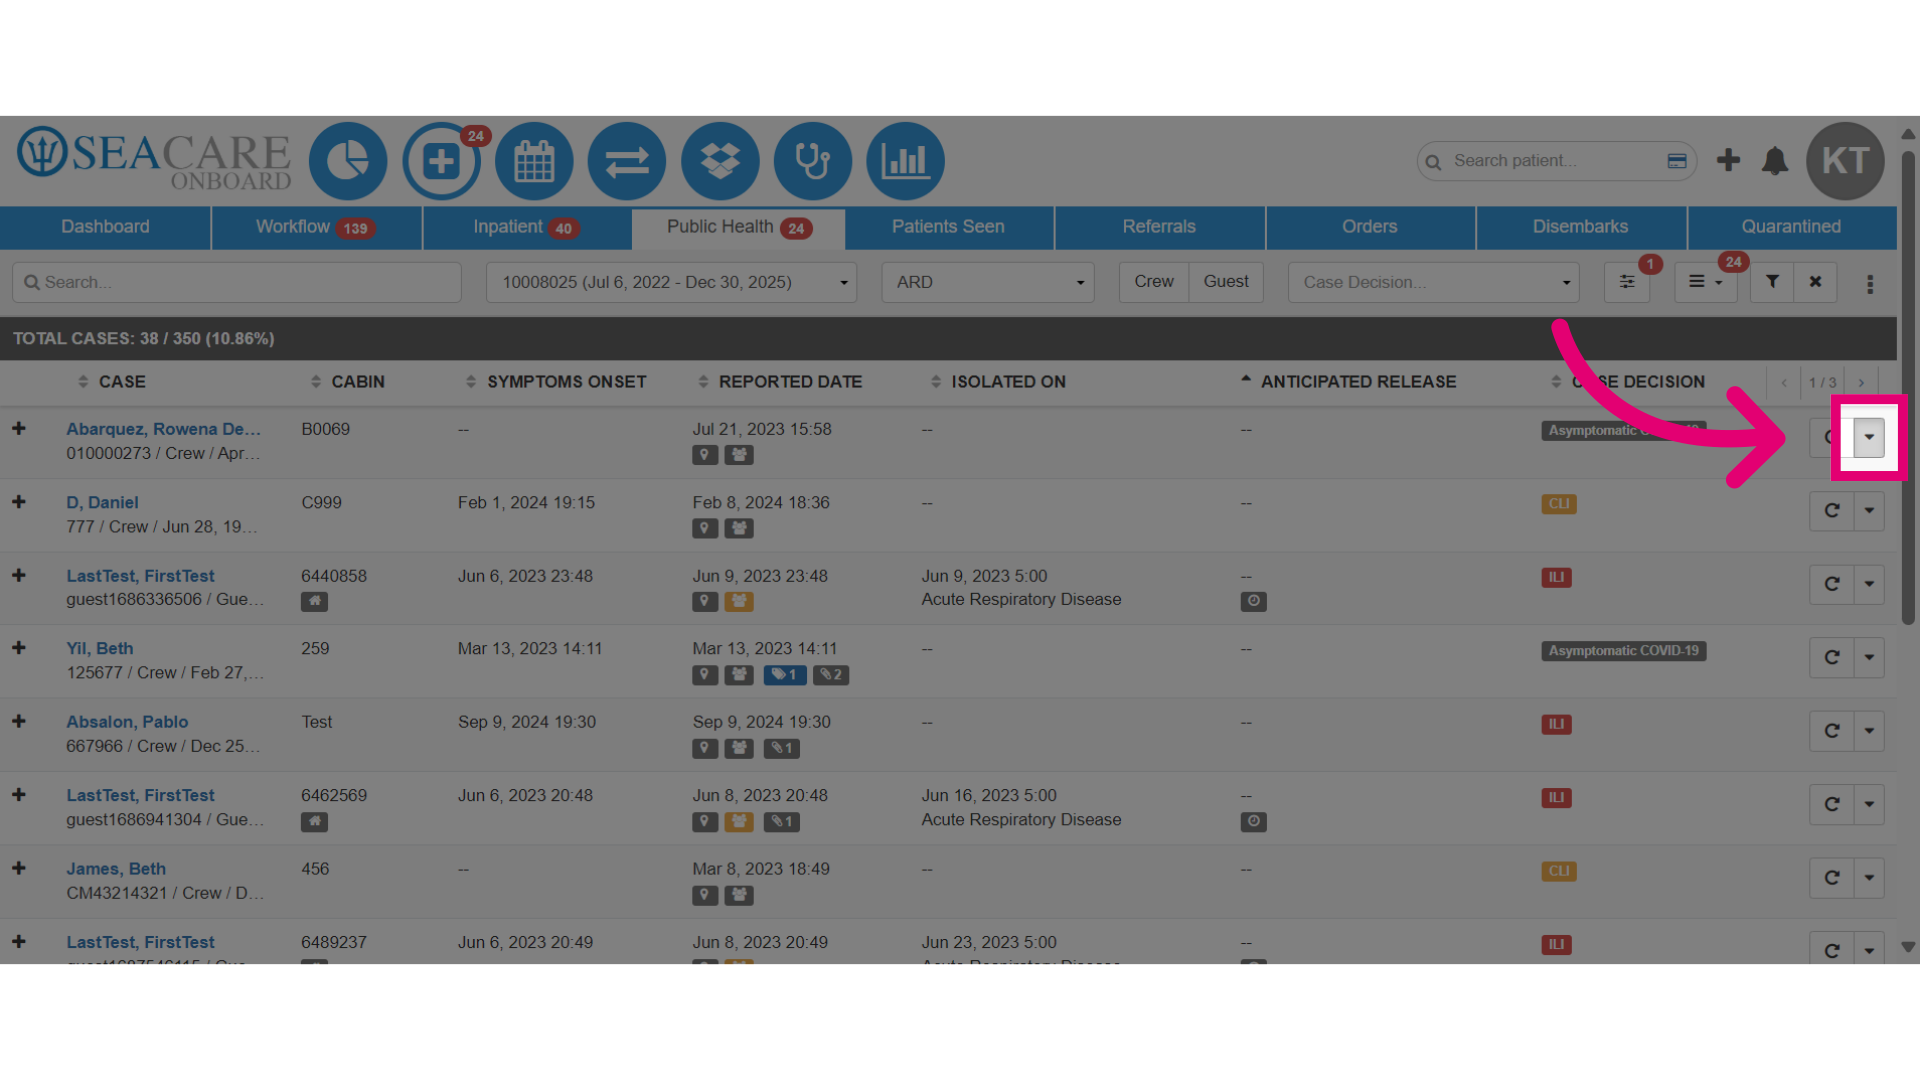Open the vertical three-dot options menu
Screen dimensions: 1920x1080
tap(1870, 284)
